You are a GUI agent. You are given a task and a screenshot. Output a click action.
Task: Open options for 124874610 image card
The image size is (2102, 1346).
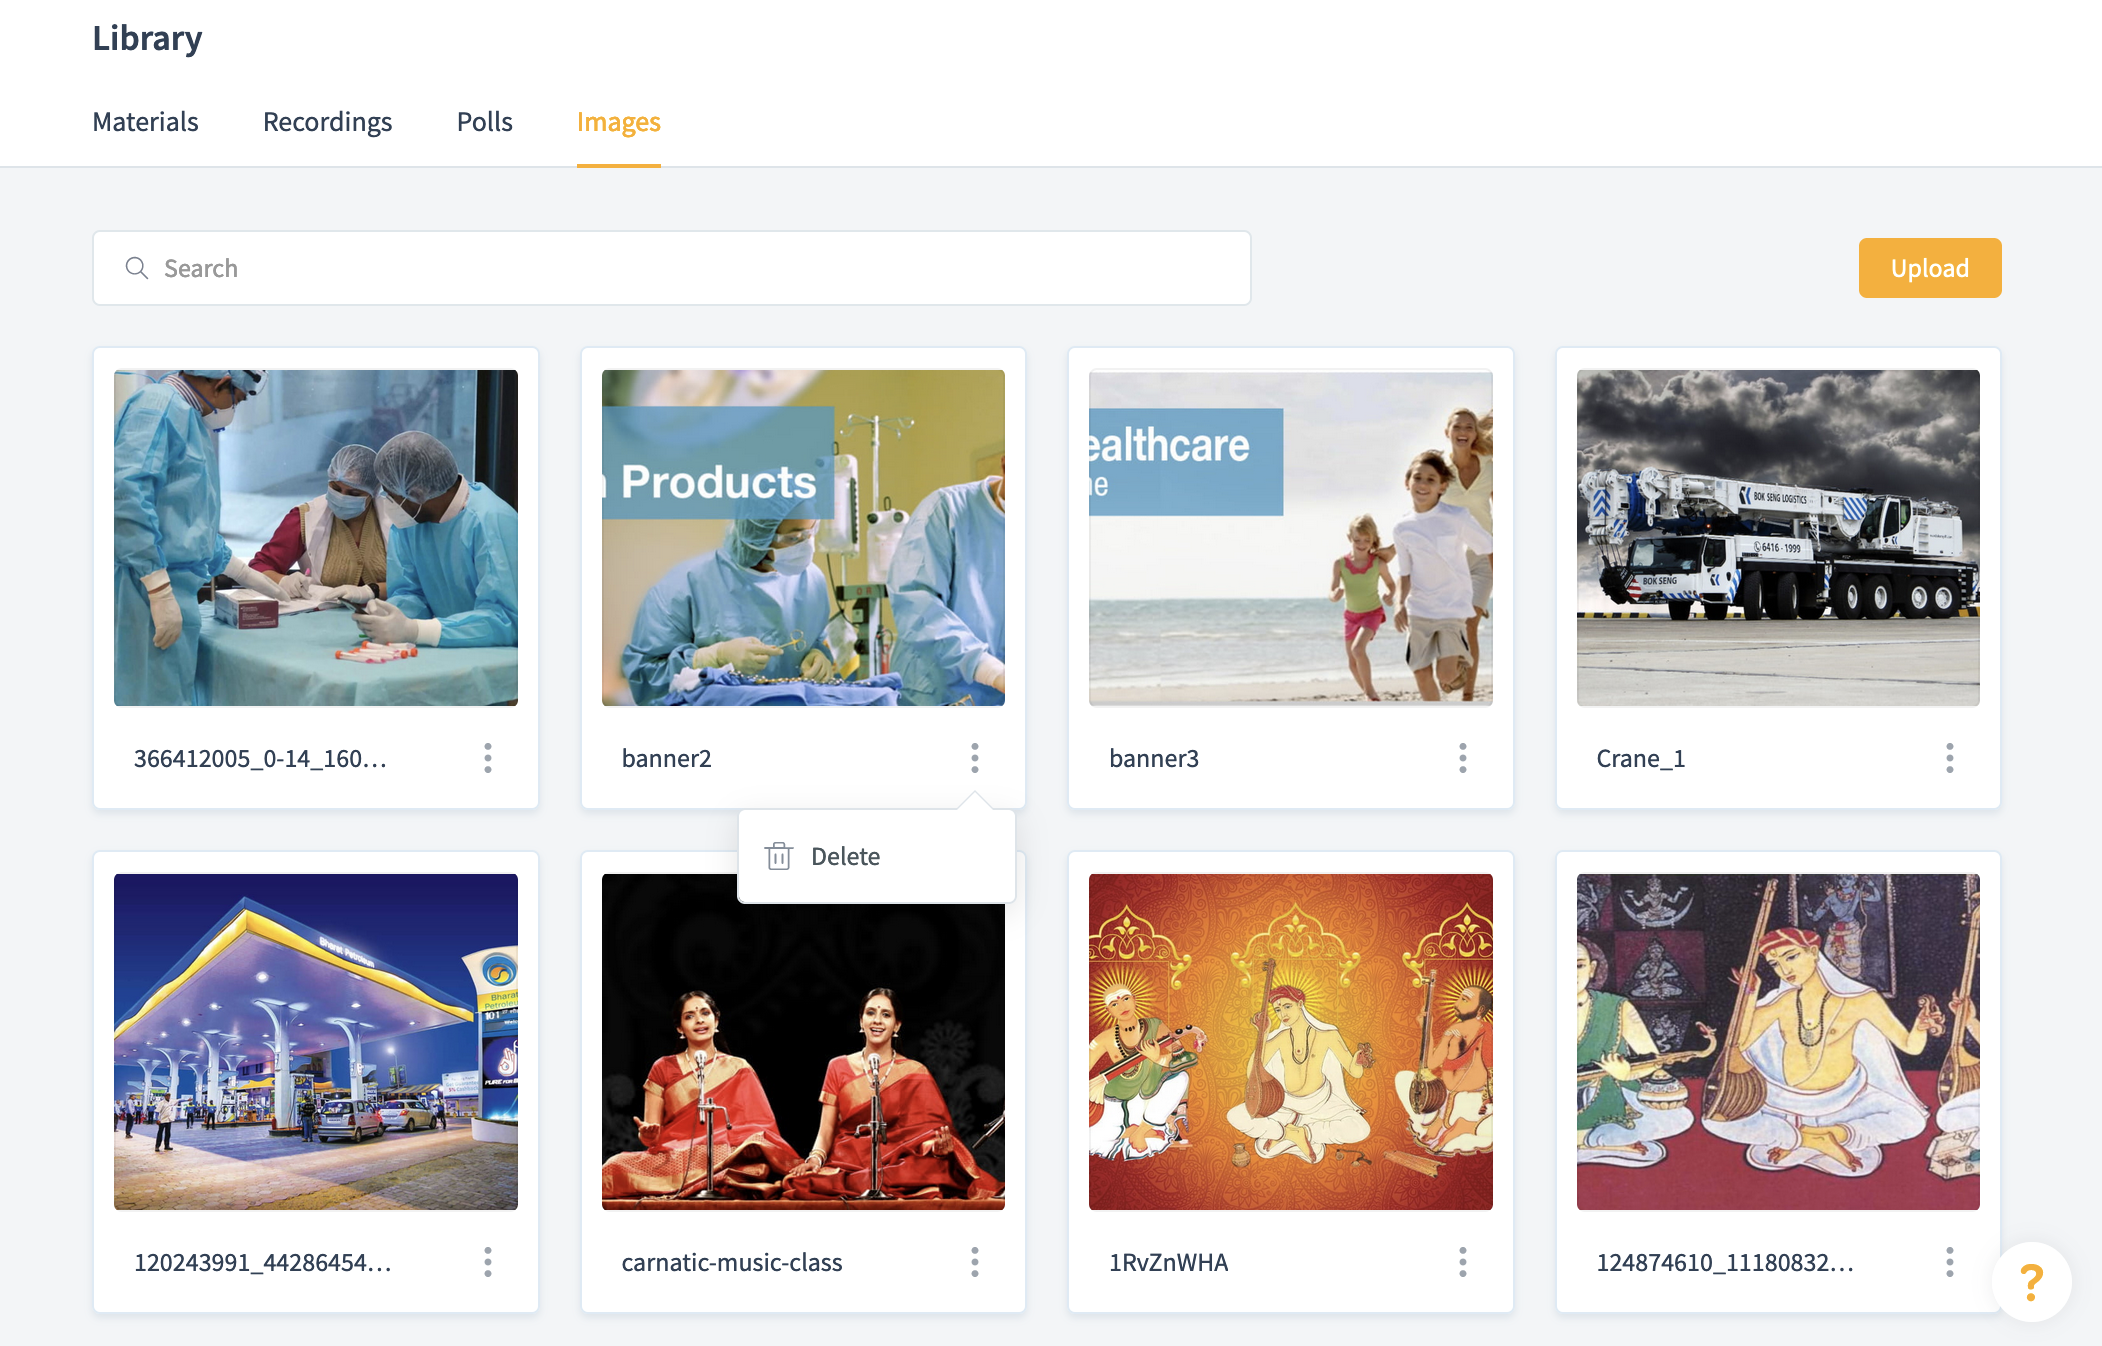tap(1949, 1262)
